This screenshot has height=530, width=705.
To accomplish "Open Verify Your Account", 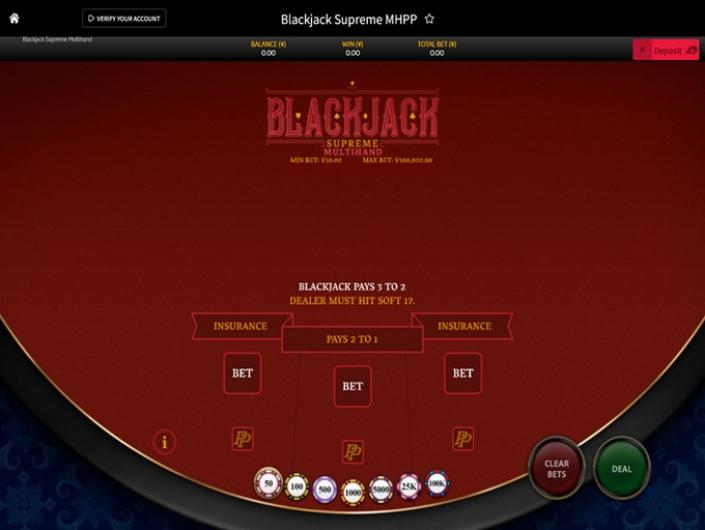I will [x=124, y=18].
